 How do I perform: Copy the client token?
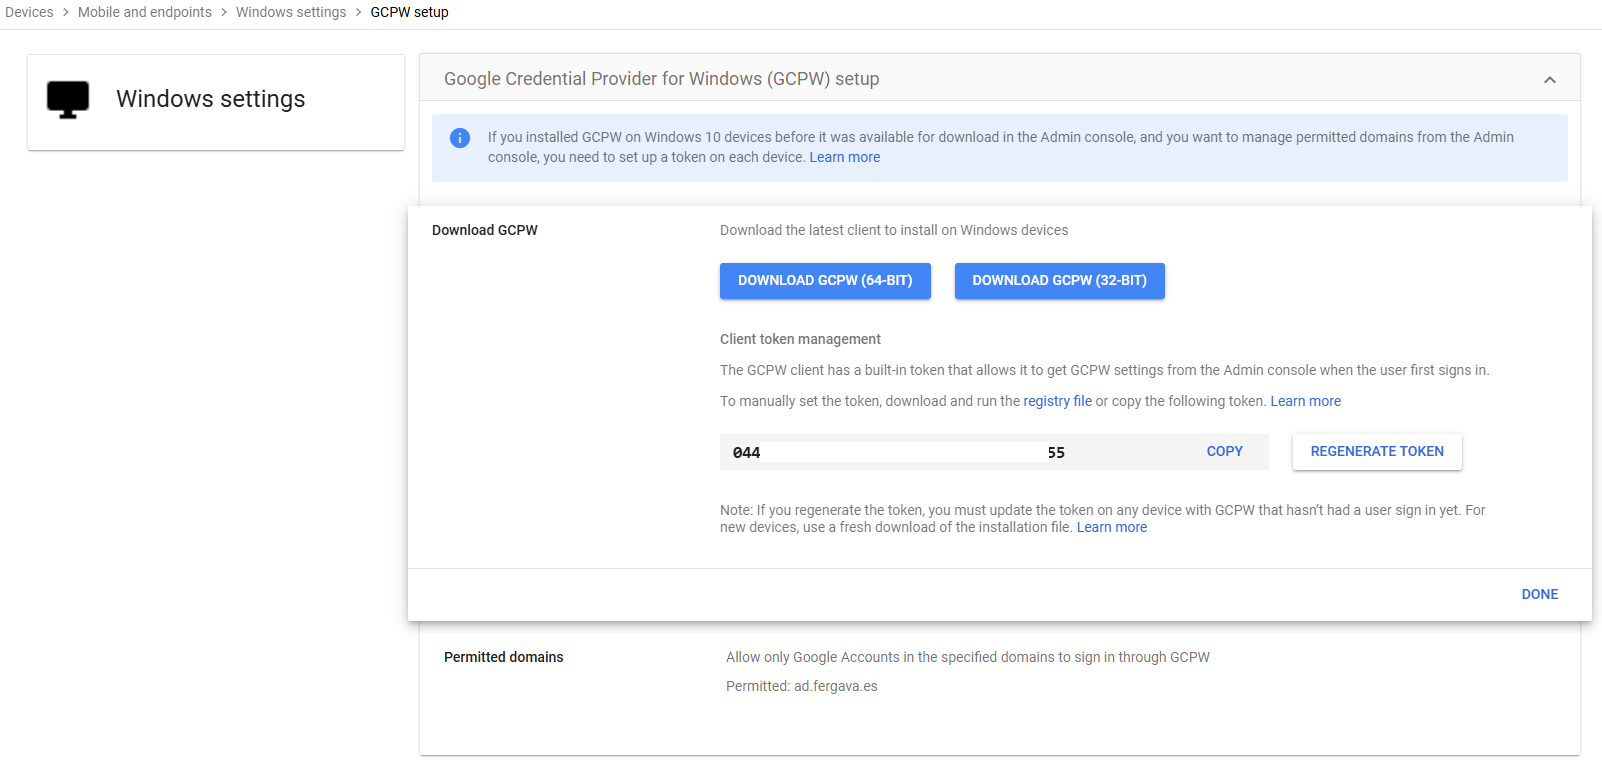1224,452
